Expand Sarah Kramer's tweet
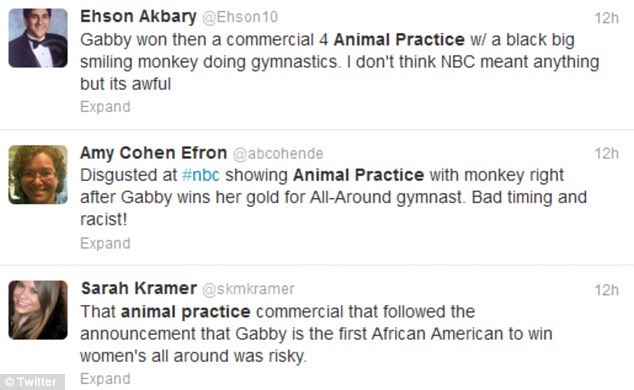 (x=105, y=379)
